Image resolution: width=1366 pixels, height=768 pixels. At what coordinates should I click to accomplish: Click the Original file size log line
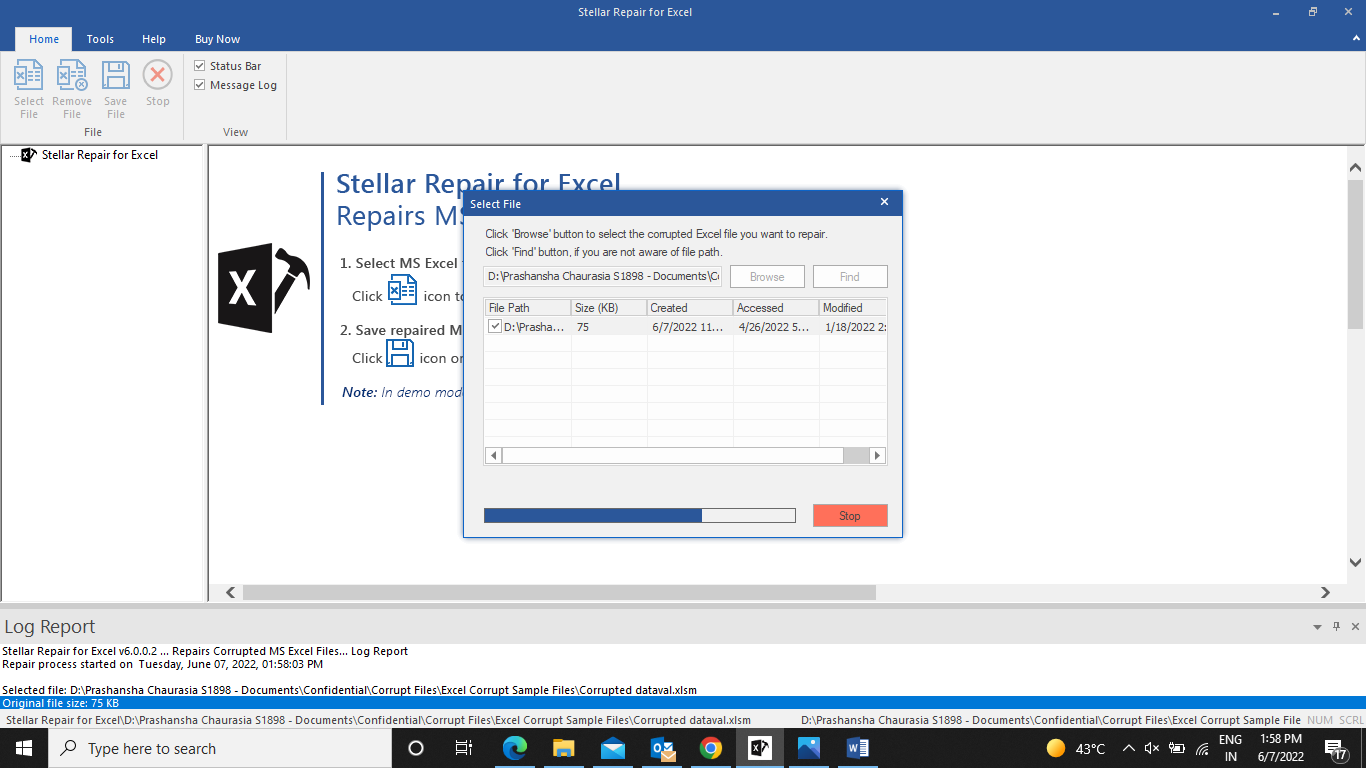tap(683, 703)
